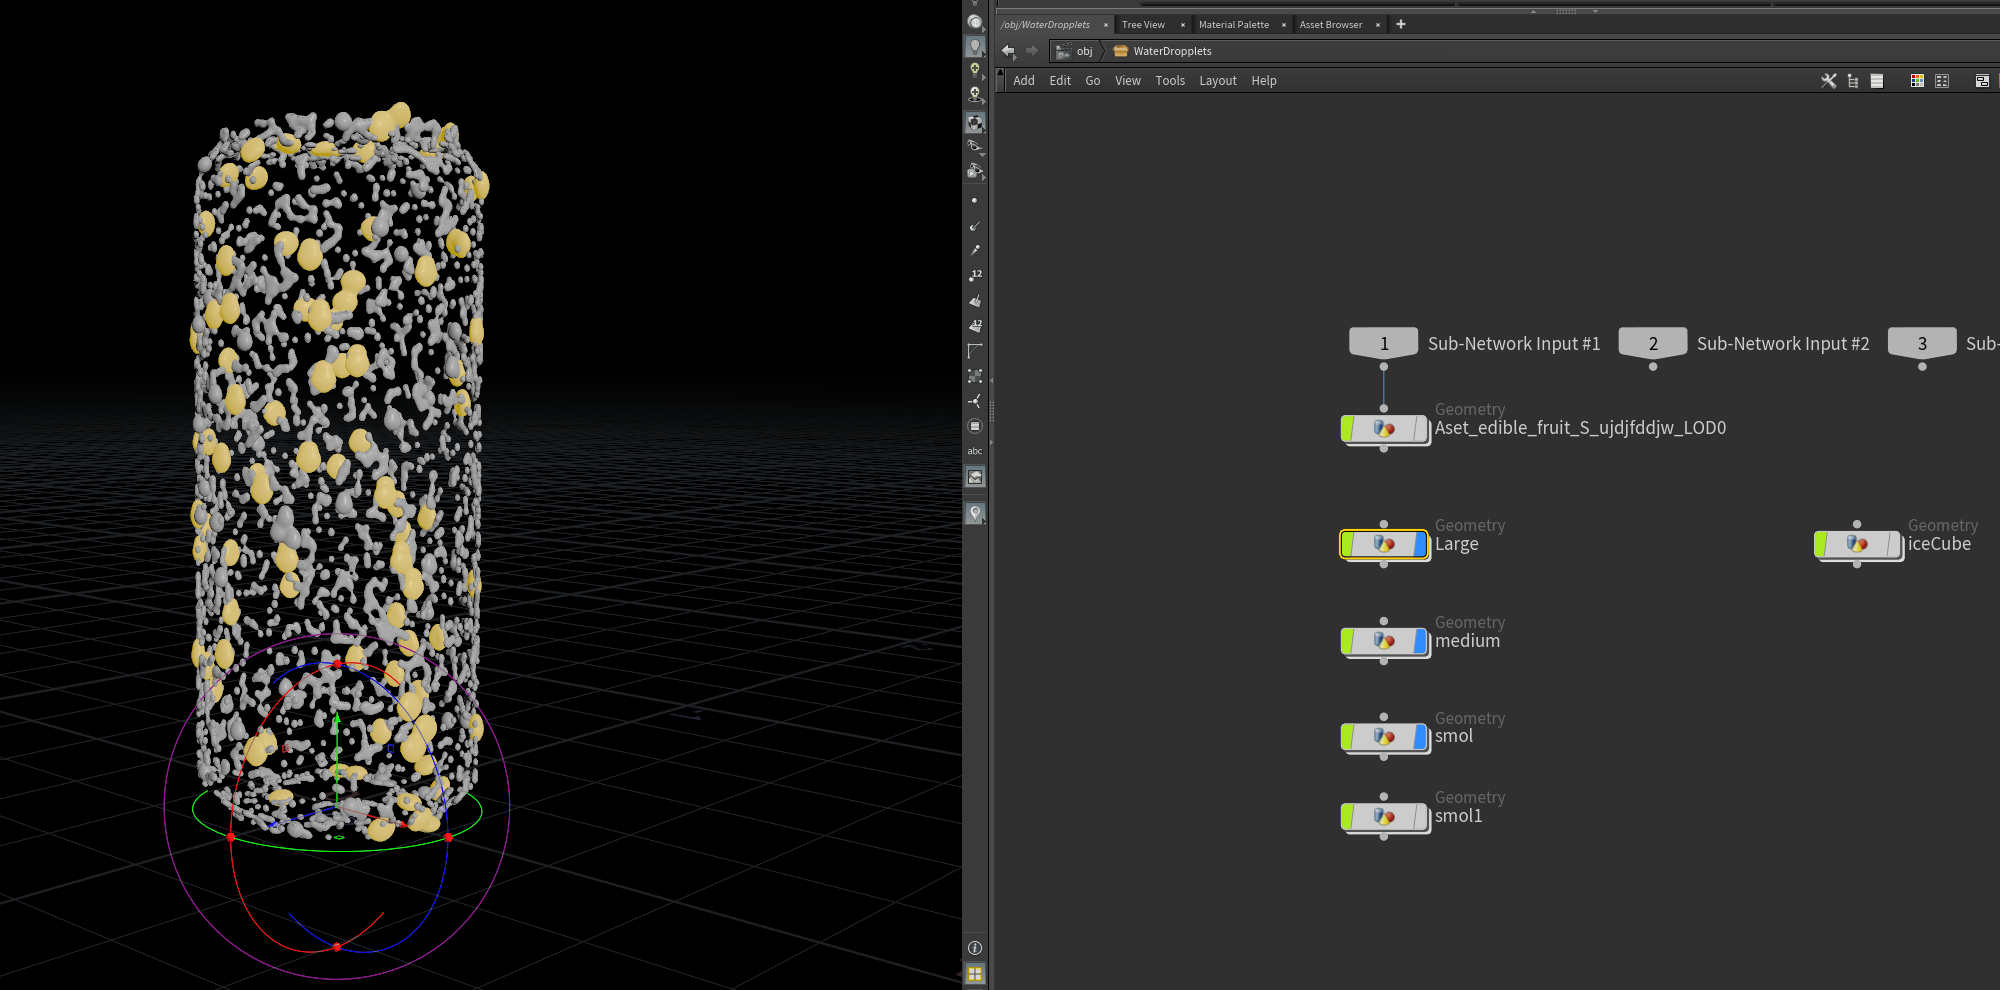Close the Material Palette tab
The width and height of the screenshot is (2000, 990).
pos(1284,25)
